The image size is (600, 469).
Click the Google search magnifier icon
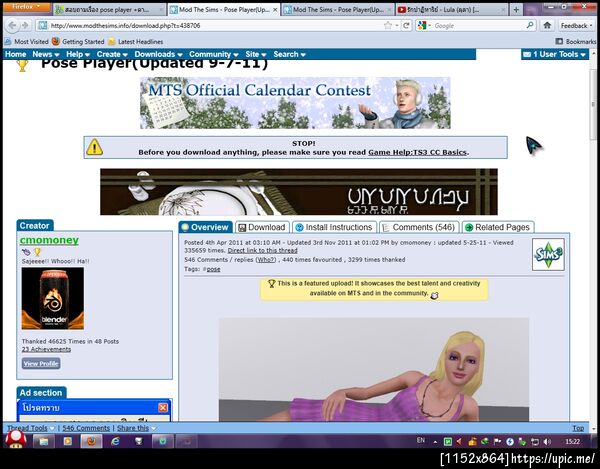tap(530, 25)
